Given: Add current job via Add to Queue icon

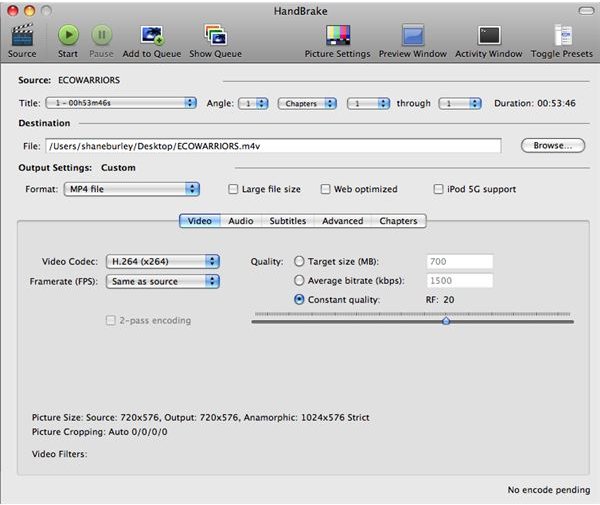Looking at the screenshot, I should point(152,35).
